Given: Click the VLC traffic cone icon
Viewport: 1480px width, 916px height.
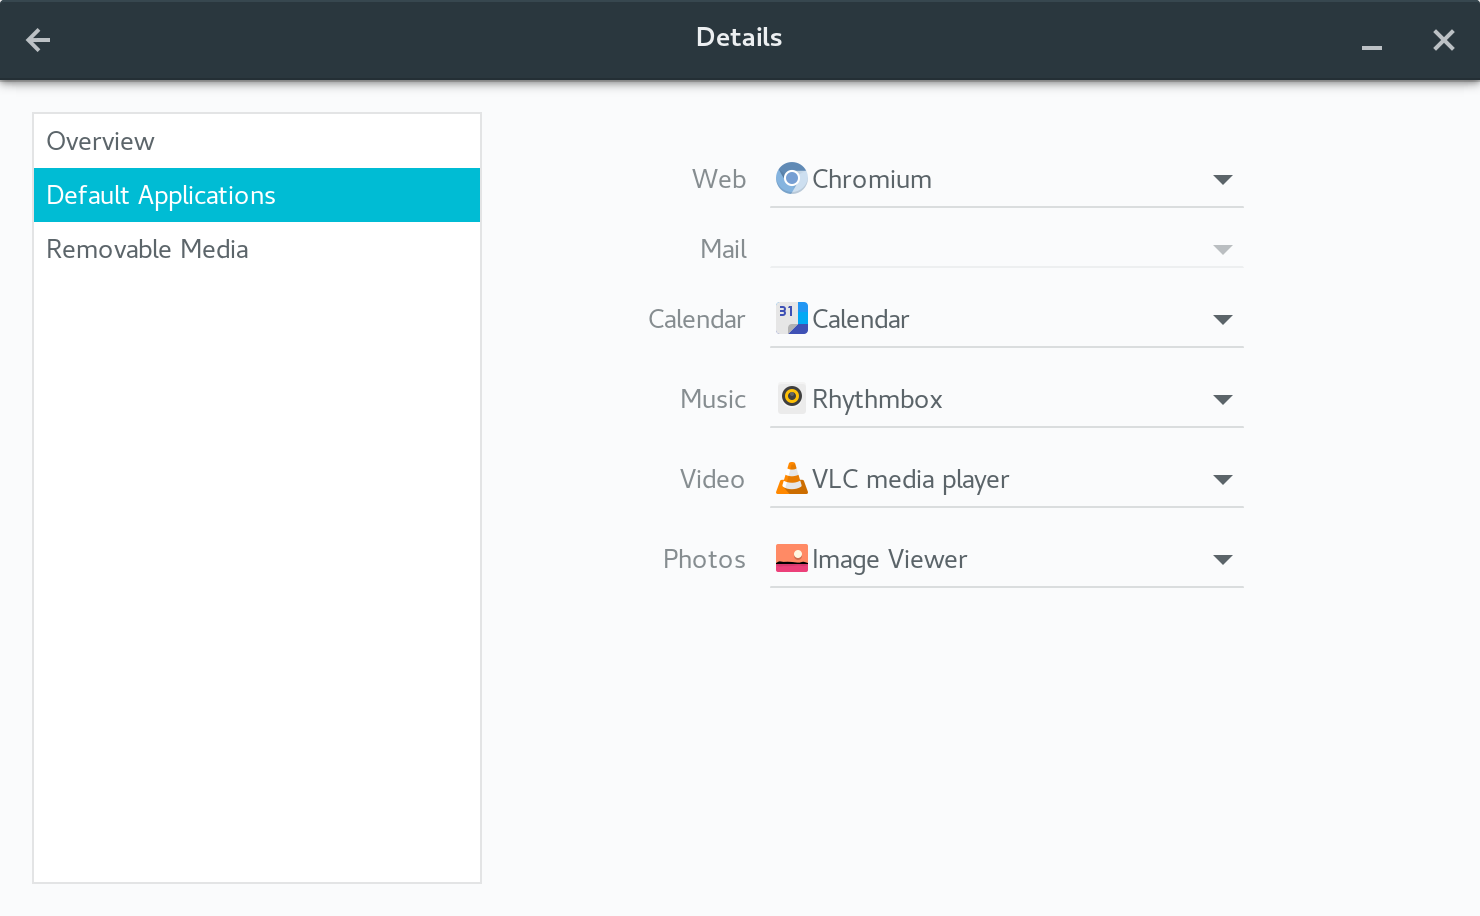Looking at the screenshot, I should (791, 479).
